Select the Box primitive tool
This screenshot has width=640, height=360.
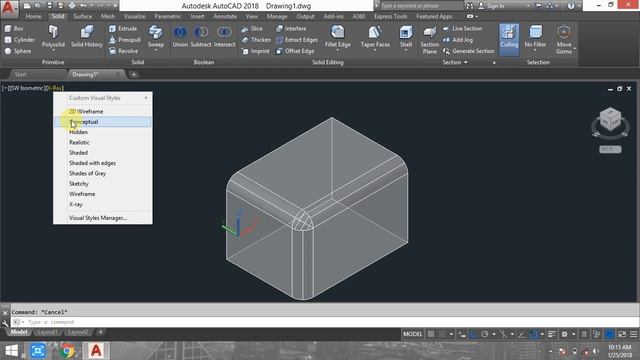pyautogui.click(x=14, y=29)
